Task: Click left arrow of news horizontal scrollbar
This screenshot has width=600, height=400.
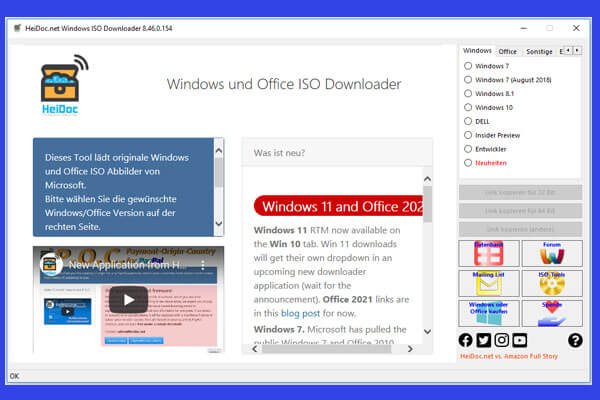Action: (x=255, y=349)
